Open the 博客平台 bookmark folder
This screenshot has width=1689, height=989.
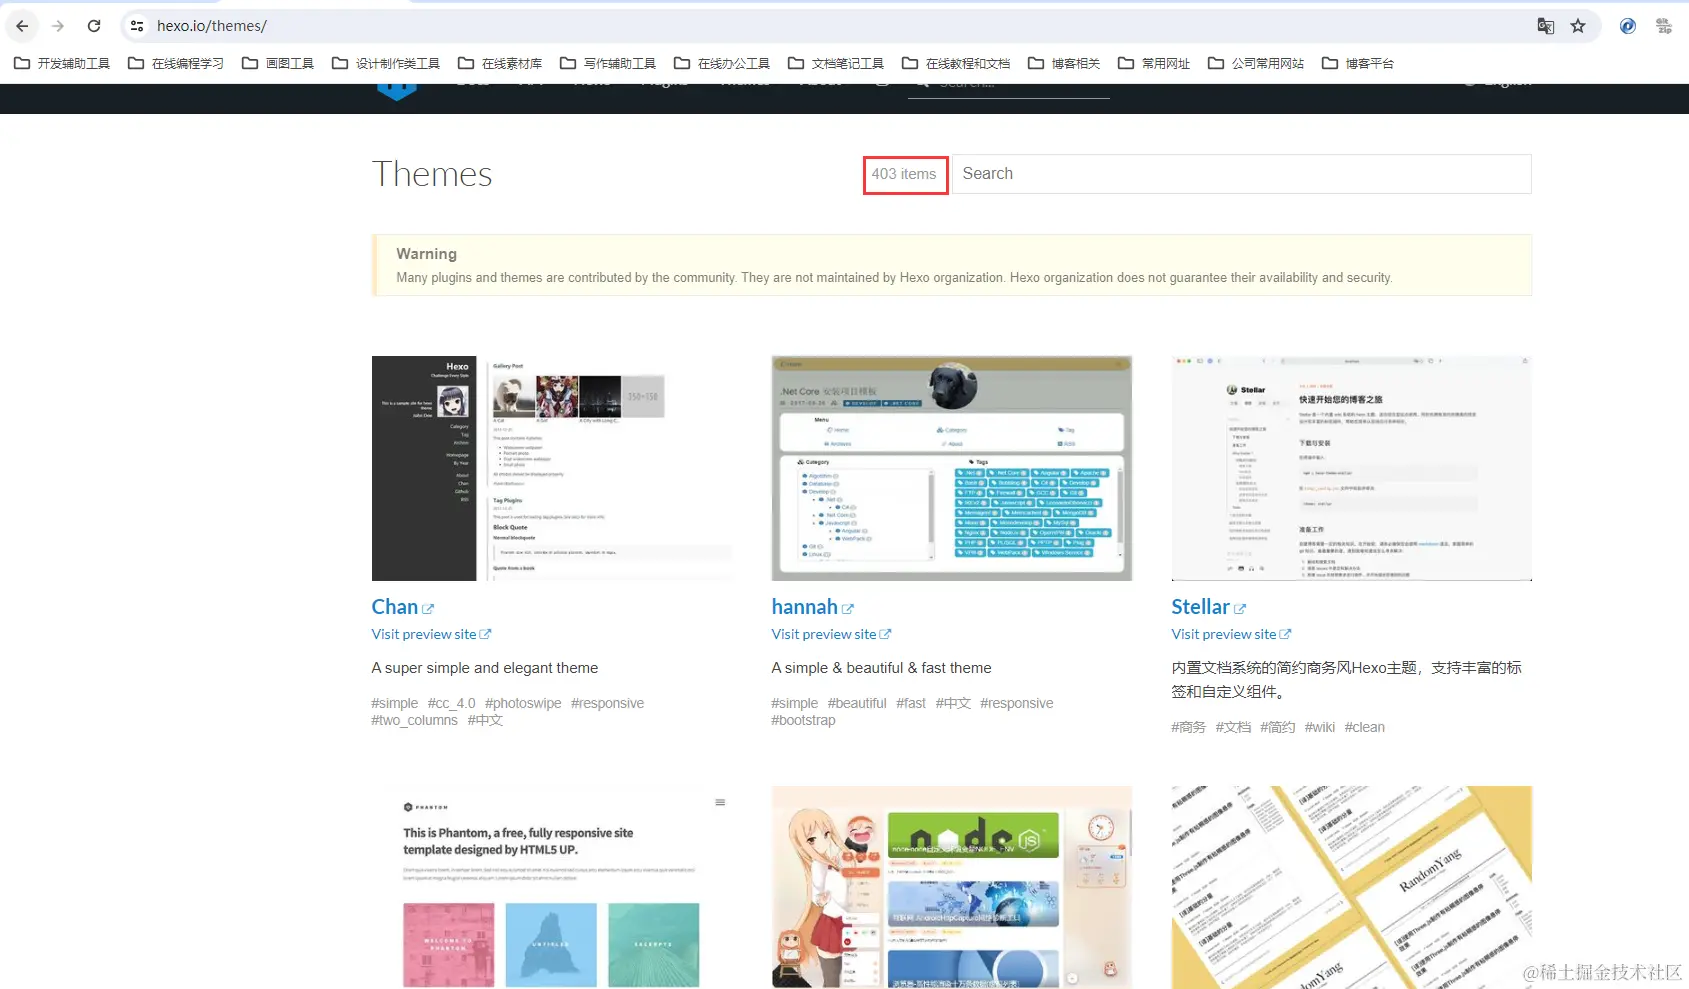pyautogui.click(x=1358, y=63)
